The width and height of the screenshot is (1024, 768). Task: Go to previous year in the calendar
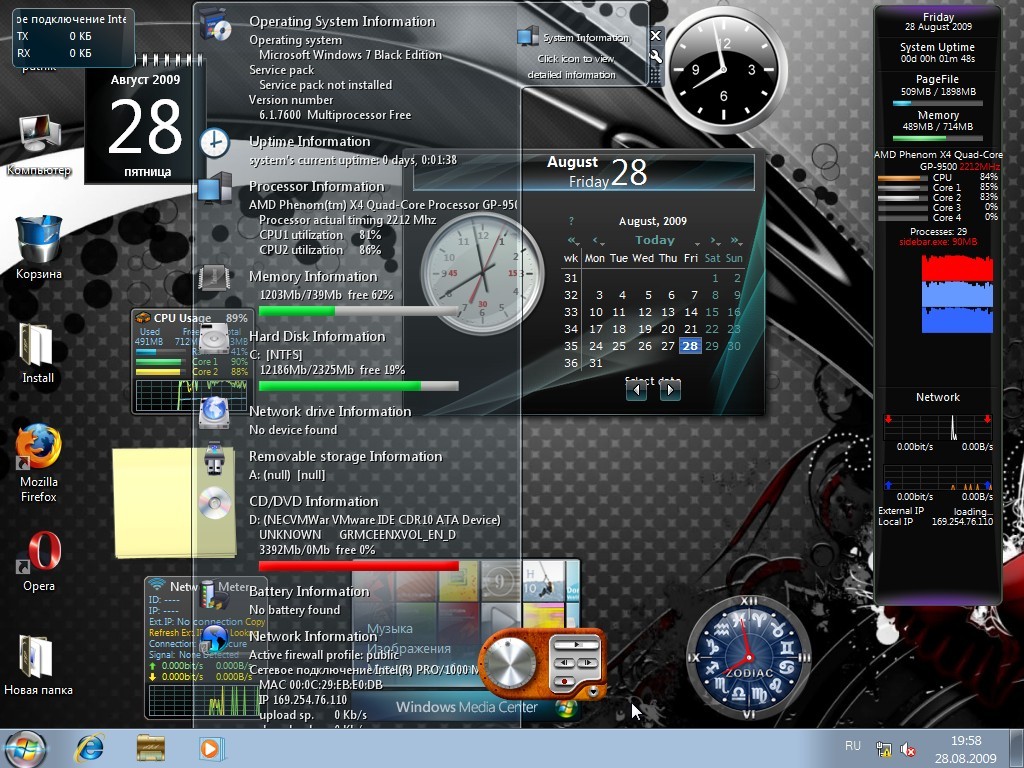(x=573, y=240)
